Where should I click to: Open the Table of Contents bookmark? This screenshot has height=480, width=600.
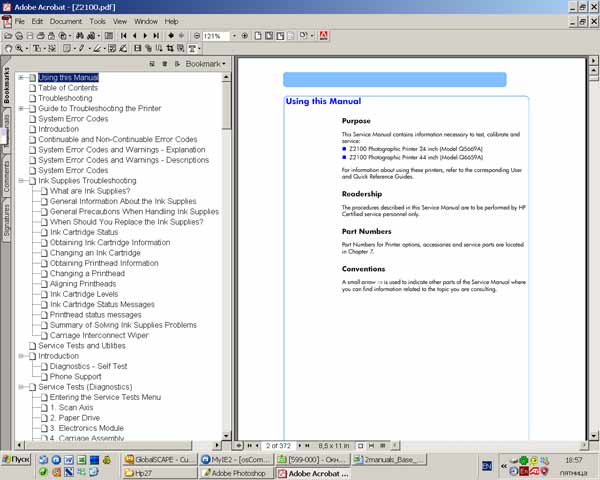[x=68, y=88]
